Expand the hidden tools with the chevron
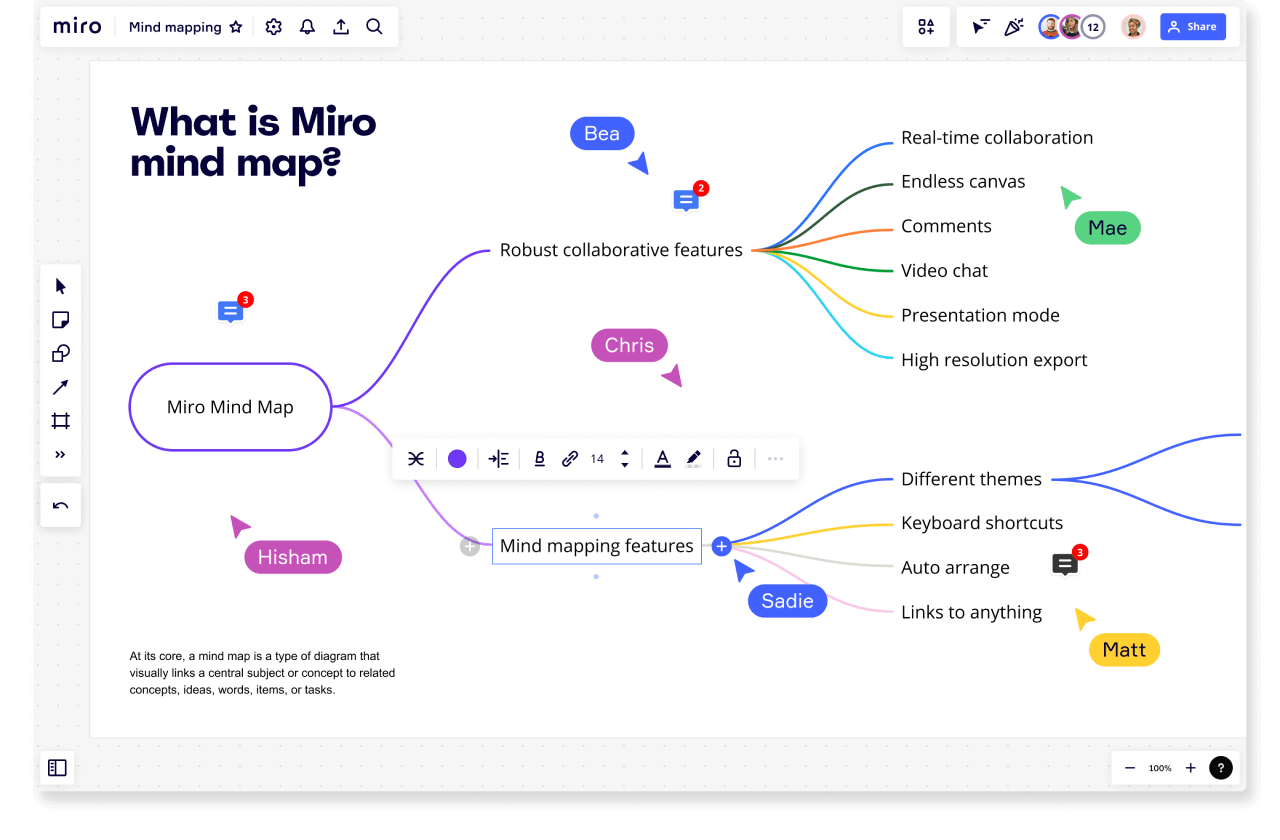 (60, 454)
